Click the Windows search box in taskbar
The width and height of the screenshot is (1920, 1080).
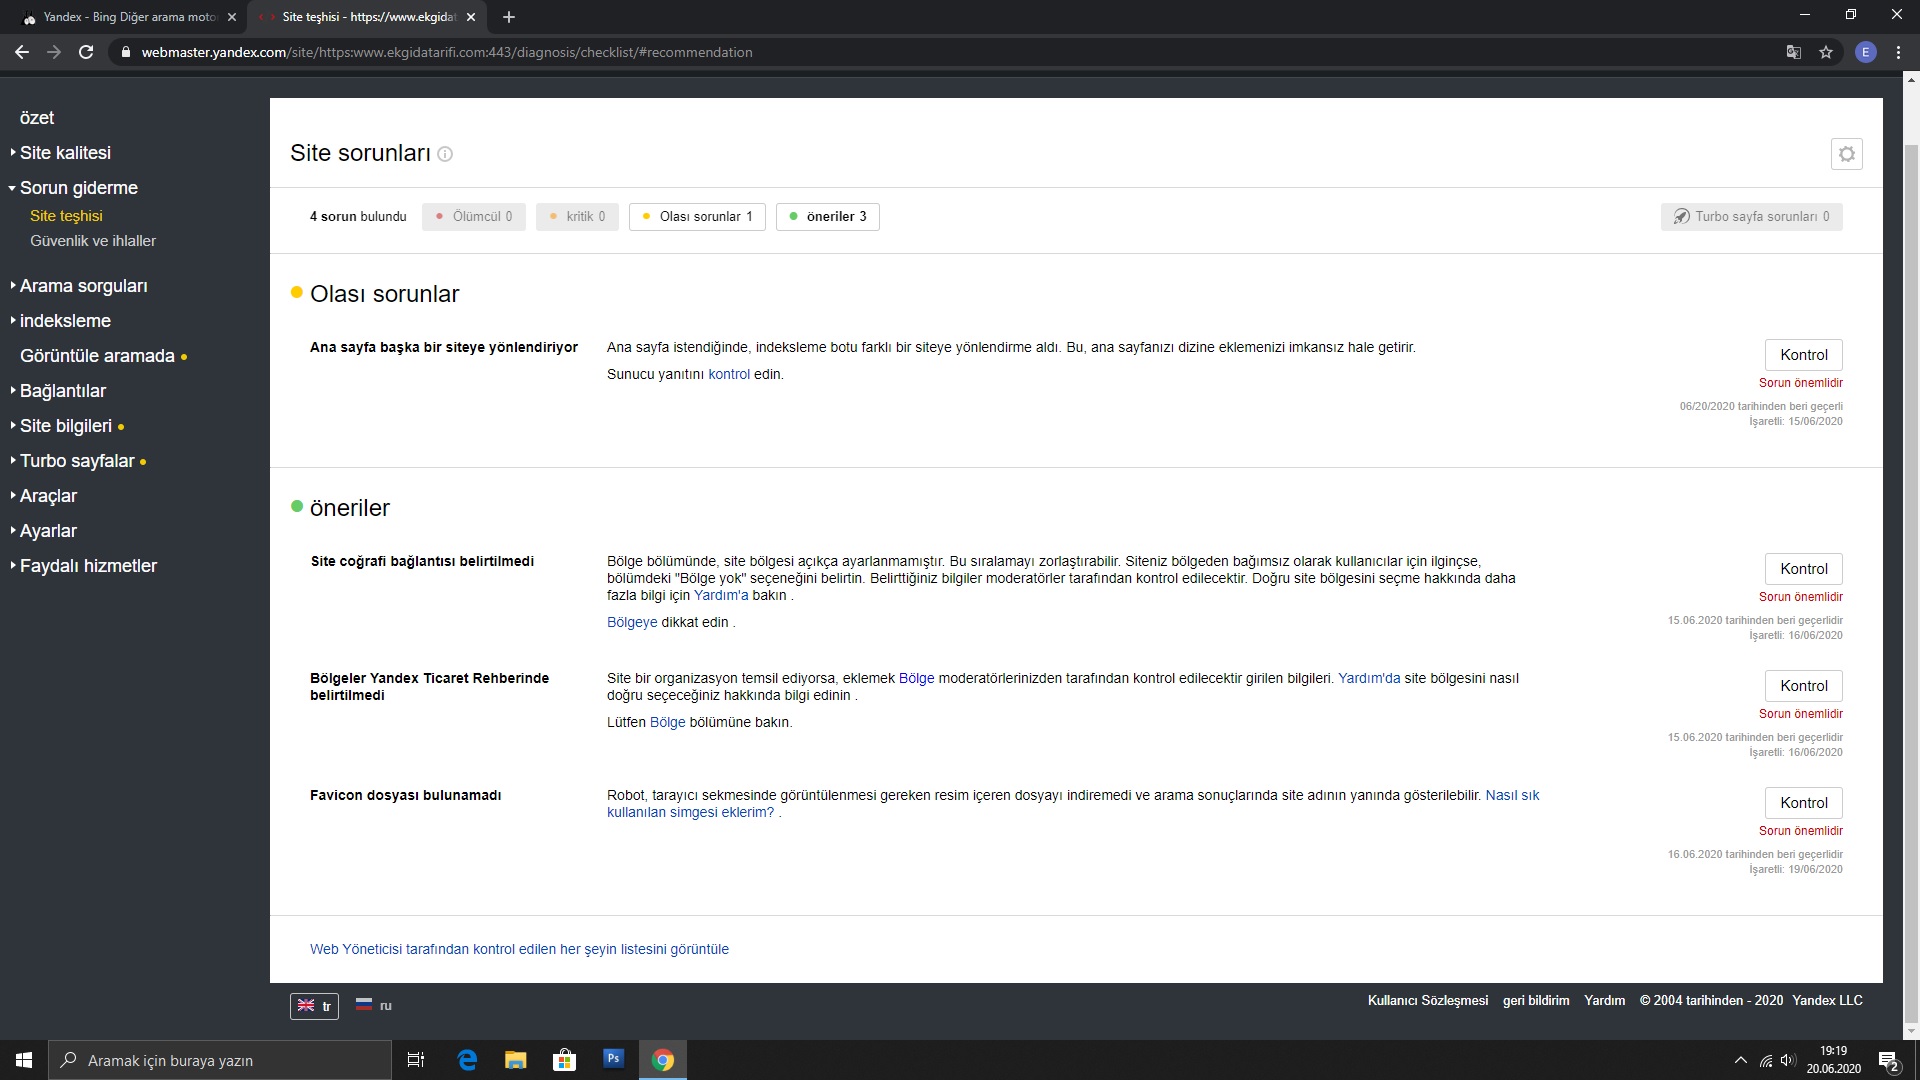220,1060
